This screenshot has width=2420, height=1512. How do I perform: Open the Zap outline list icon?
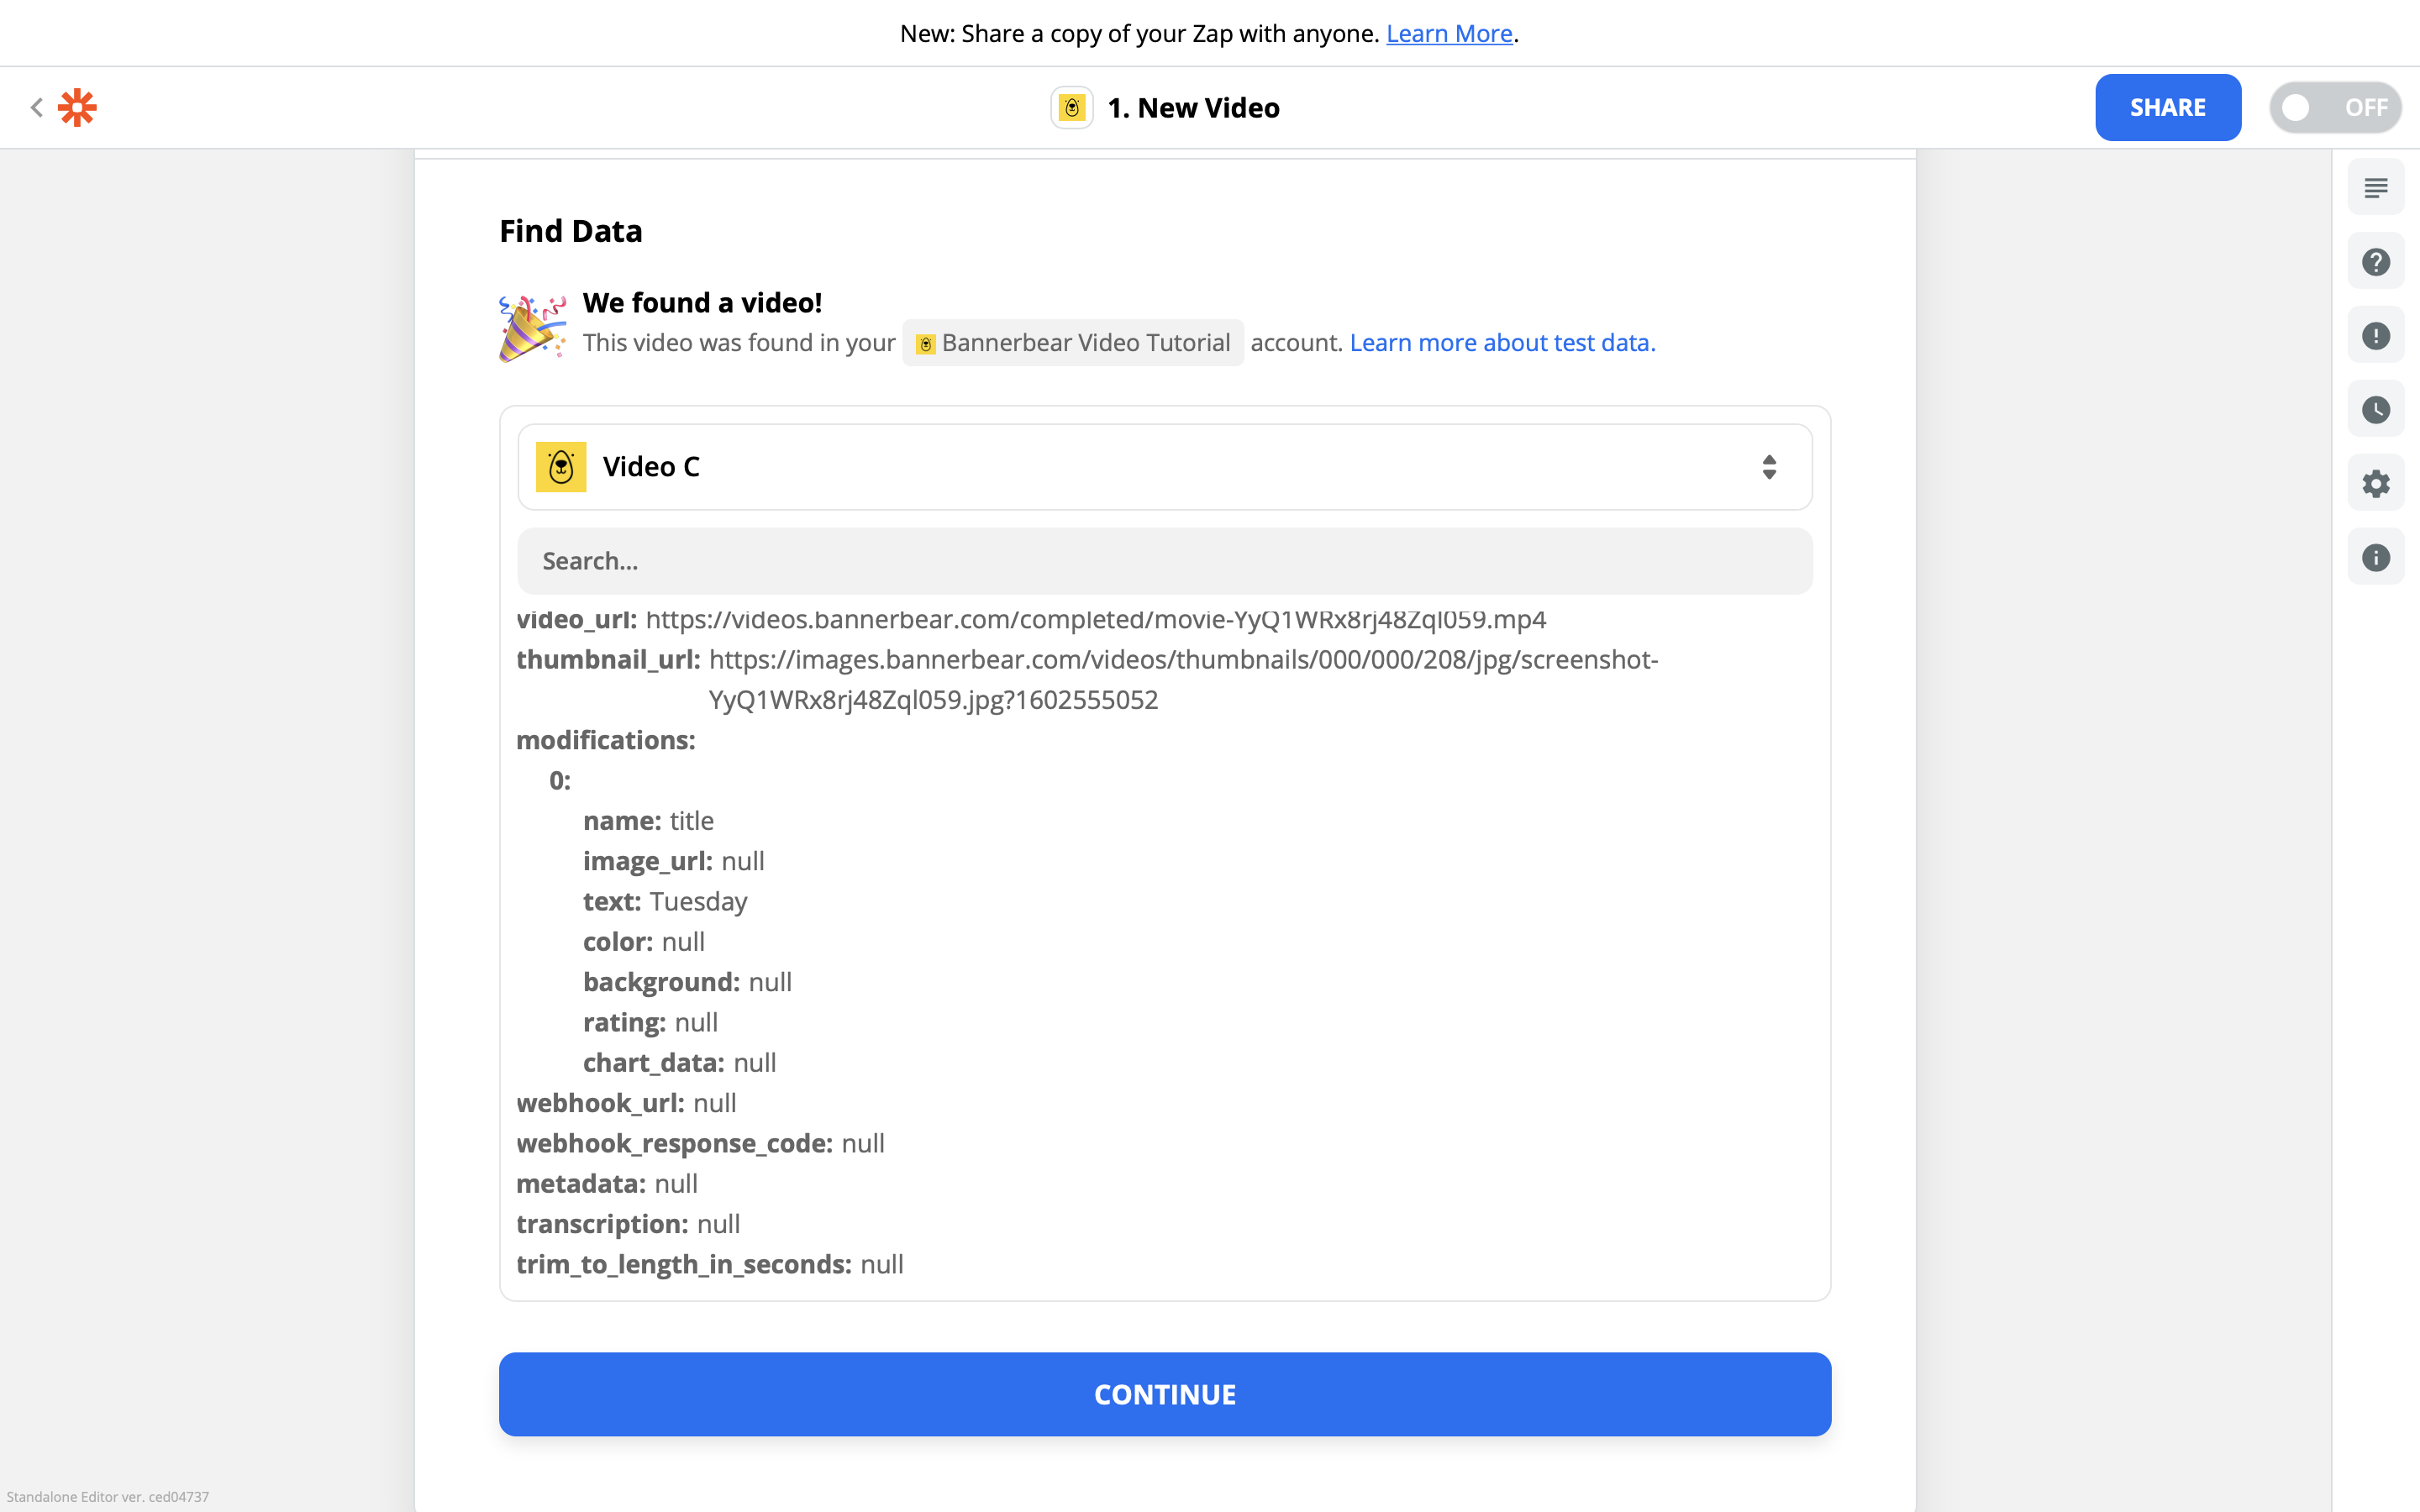pos(2375,187)
